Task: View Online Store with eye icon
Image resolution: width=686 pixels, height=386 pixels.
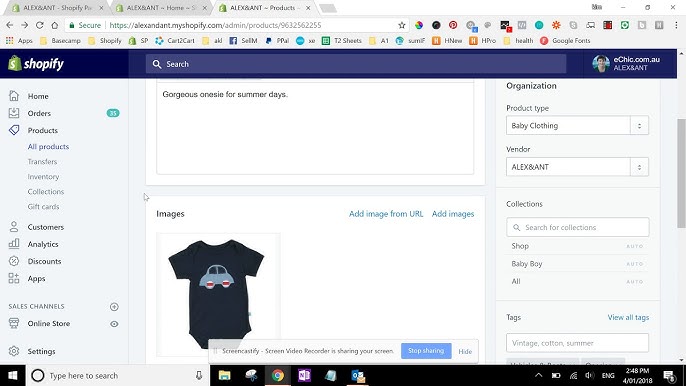Action: coord(114,324)
